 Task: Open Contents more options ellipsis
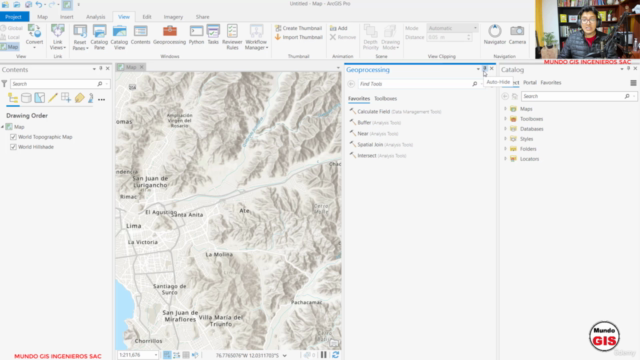[x=101, y=99]
